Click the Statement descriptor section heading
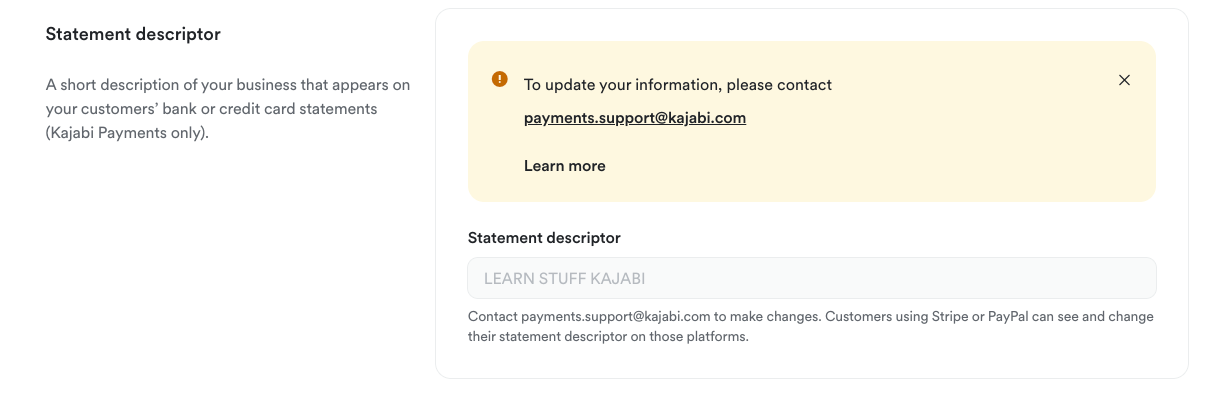This screenshot has width=1213, height=400. point(133,34)
